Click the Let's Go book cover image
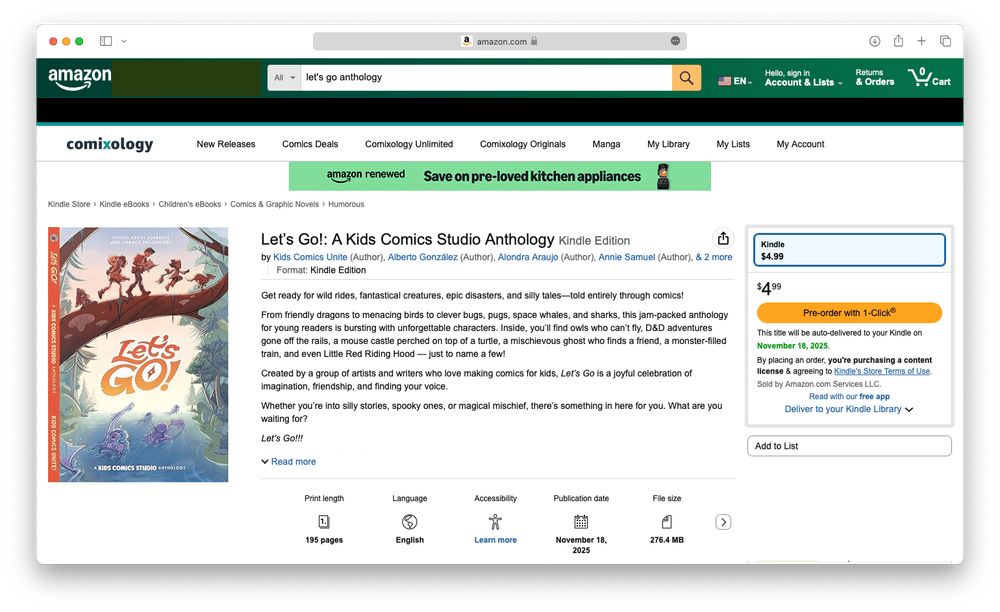The height and width of the screenshot is (612, 1000). (x=138, y=354)
